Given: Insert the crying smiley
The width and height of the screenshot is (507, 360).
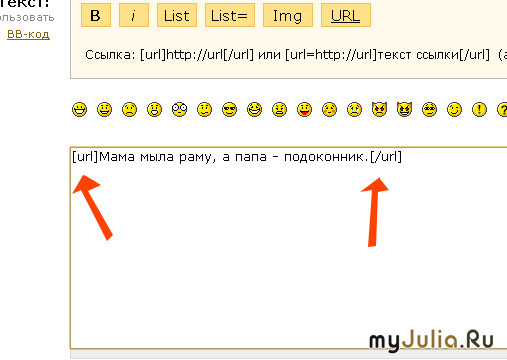Looking at the screenshot, I should click(354, 109).
